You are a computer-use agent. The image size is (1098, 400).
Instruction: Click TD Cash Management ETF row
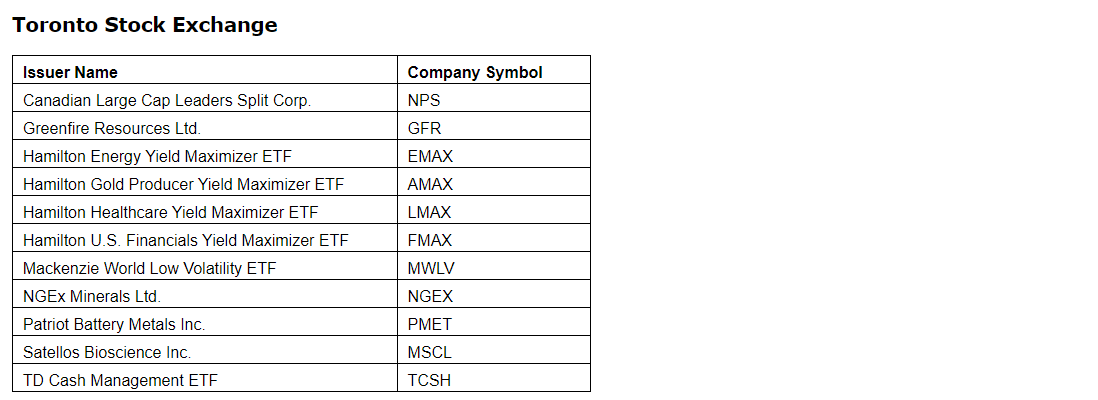click(x=120, y=380)
